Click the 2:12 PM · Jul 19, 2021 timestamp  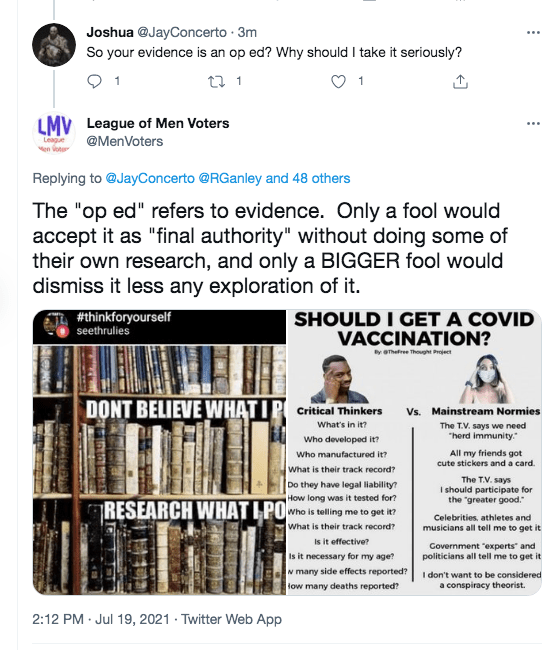[101, 619]
